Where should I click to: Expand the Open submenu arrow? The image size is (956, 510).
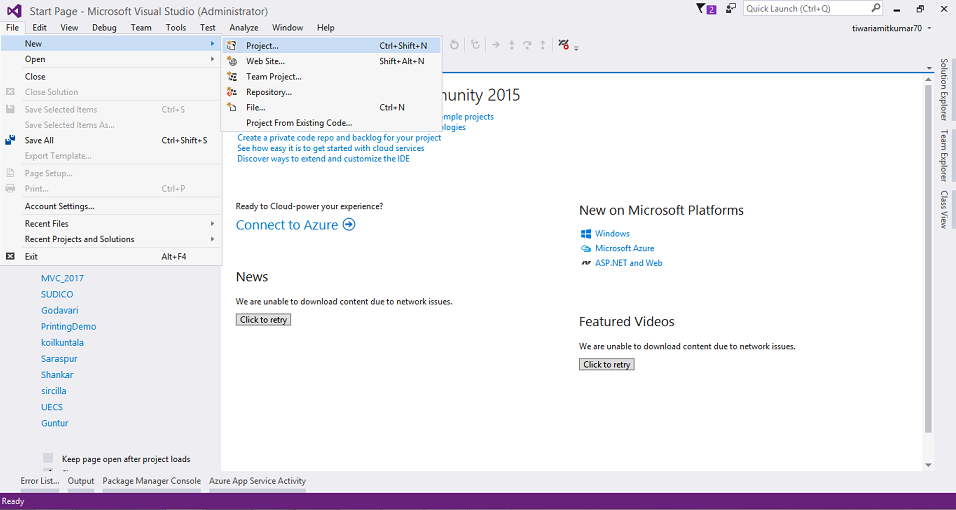(213, 59)
